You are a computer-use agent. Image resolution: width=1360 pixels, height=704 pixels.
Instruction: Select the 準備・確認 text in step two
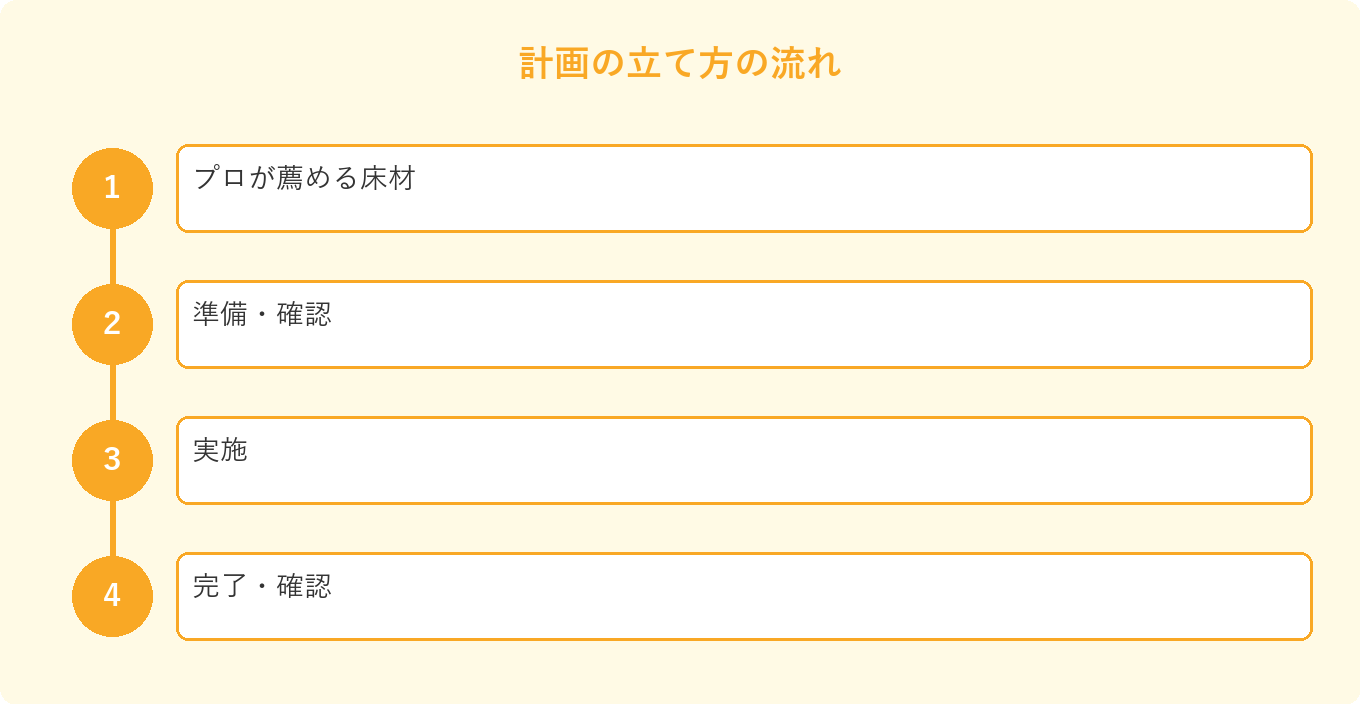click(x=262, y=314)
